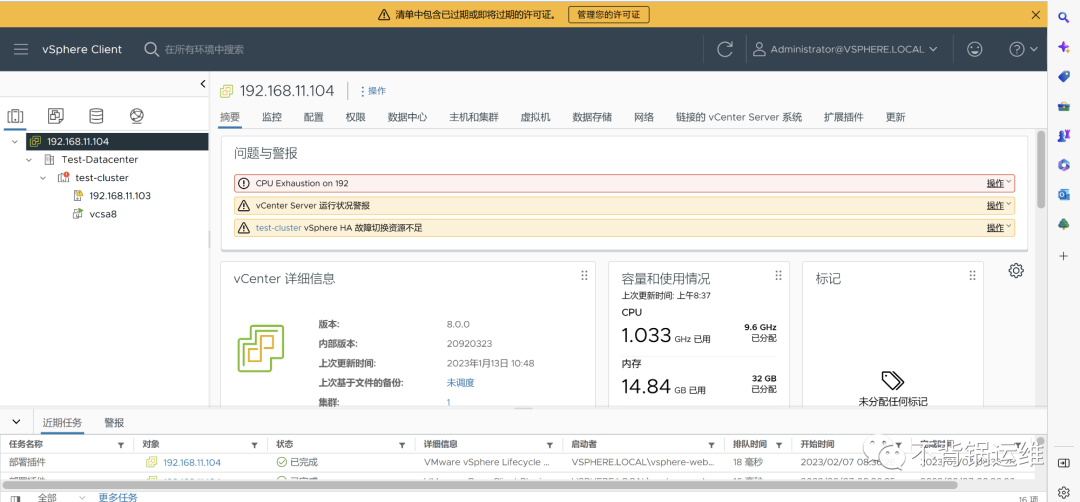Click the main pane vertical scrollbar
Viewport: 1080px width, 502px height.
click(x=1041, y=169)
